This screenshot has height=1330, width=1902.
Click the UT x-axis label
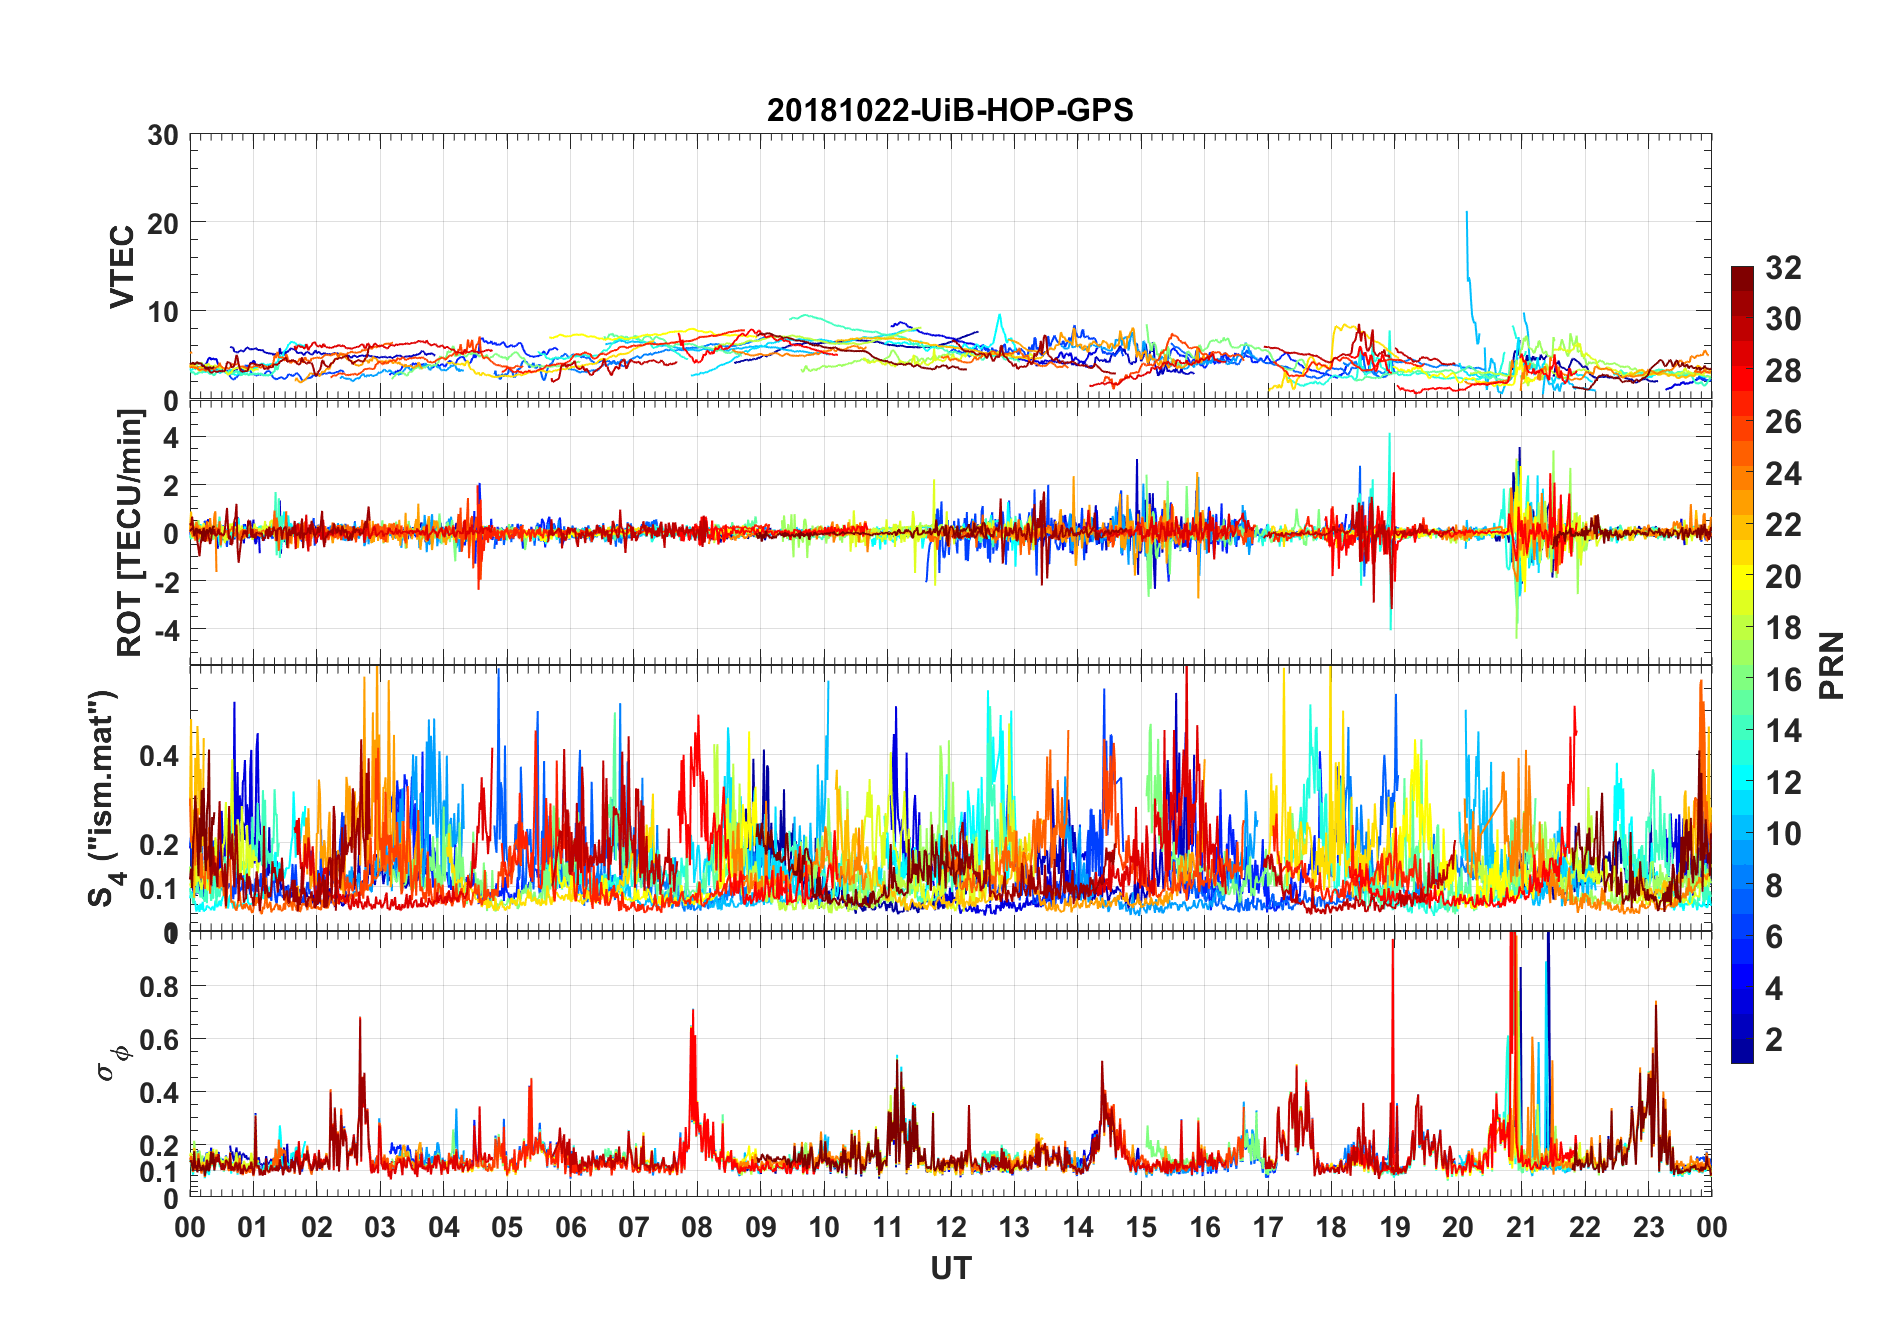tap(951, 1268)
